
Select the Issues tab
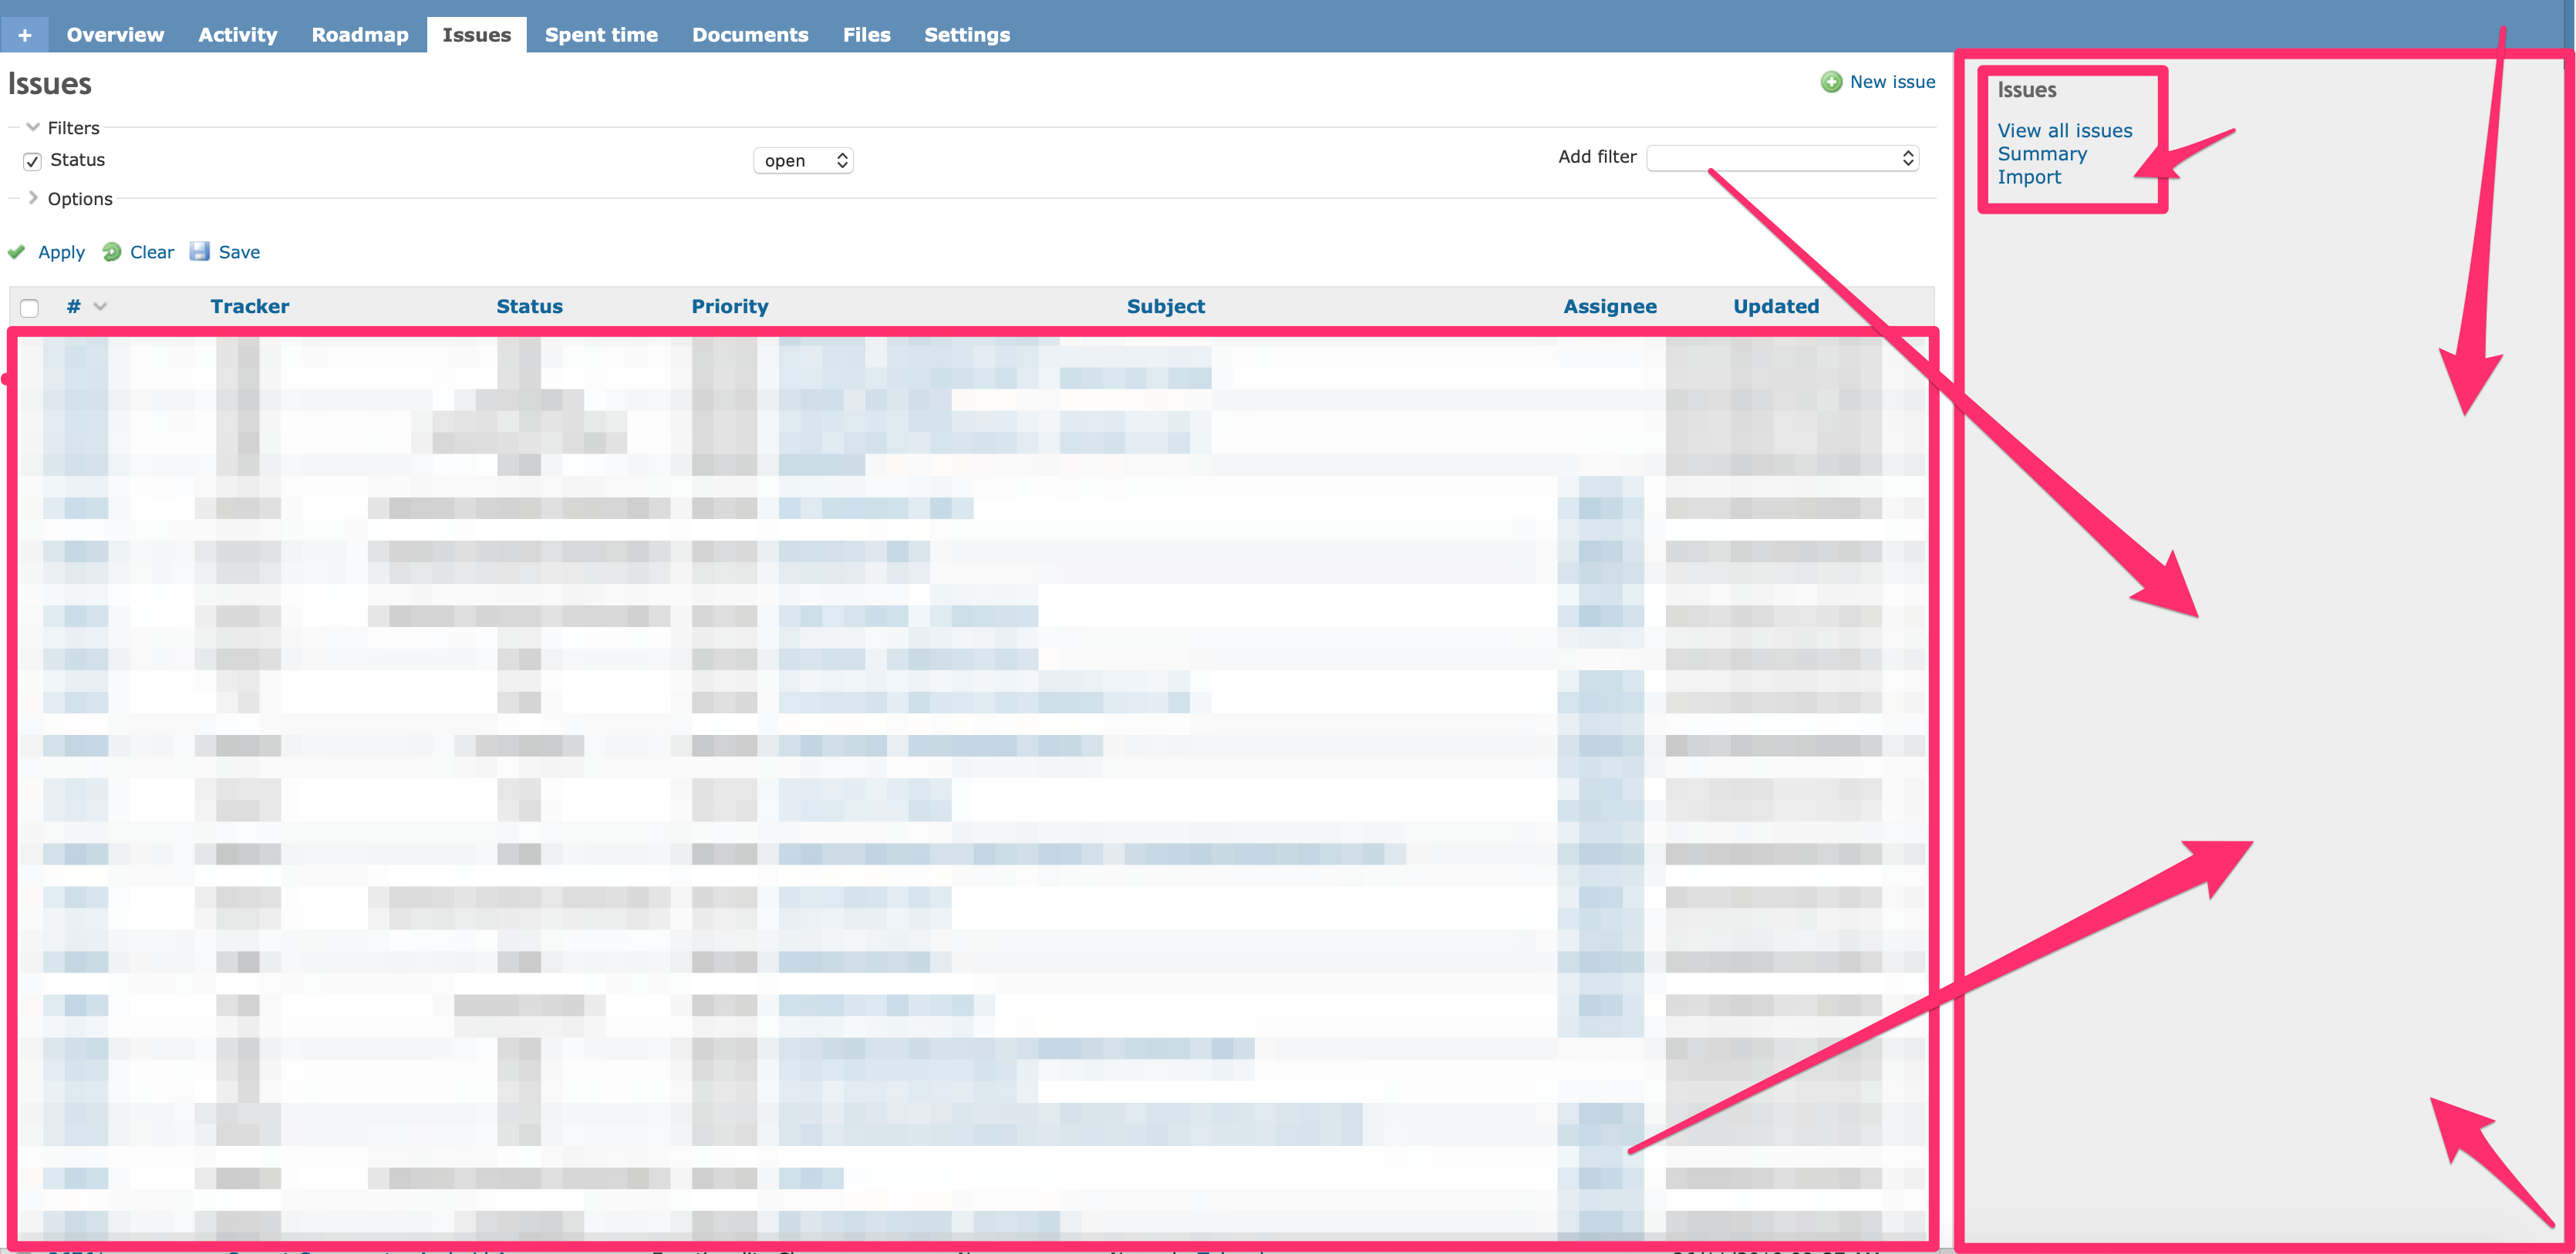tap(476, 35)
